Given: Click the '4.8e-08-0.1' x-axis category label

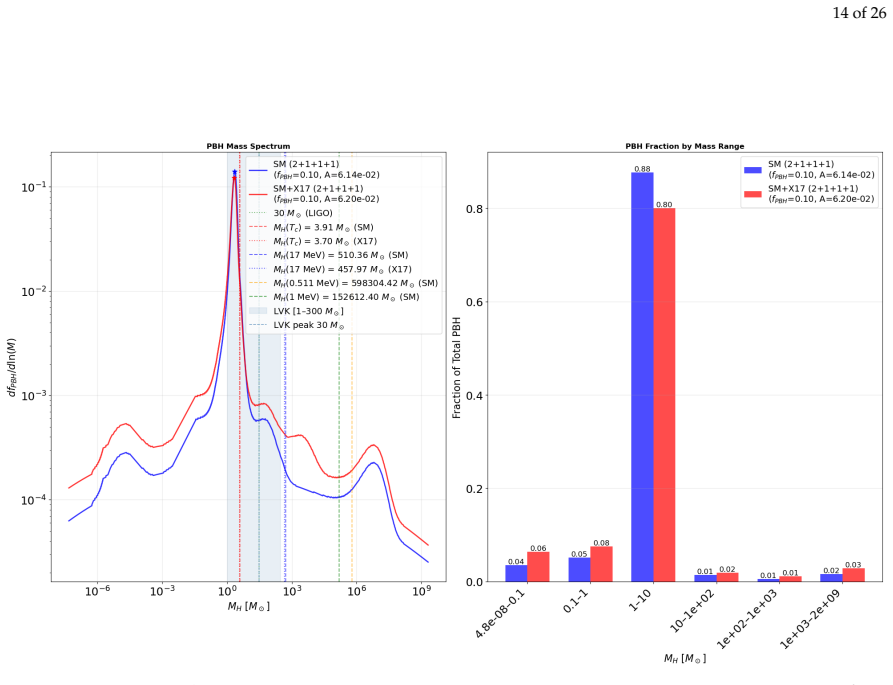Looking at the screenshot, I should point(501,613).
